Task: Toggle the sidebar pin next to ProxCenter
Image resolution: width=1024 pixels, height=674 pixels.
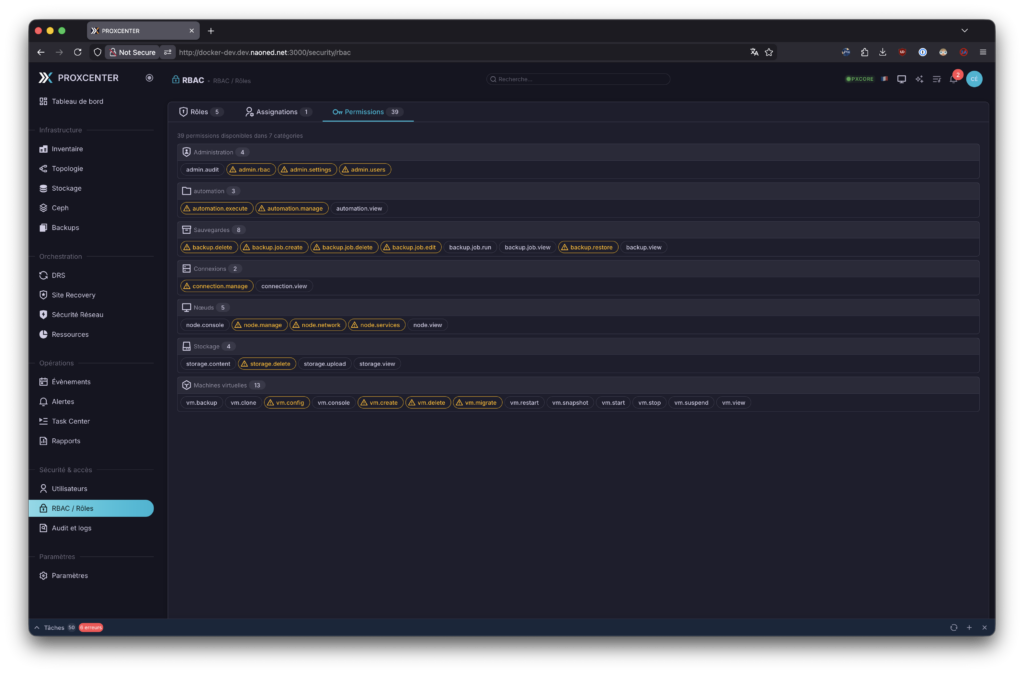Action: 149,77
